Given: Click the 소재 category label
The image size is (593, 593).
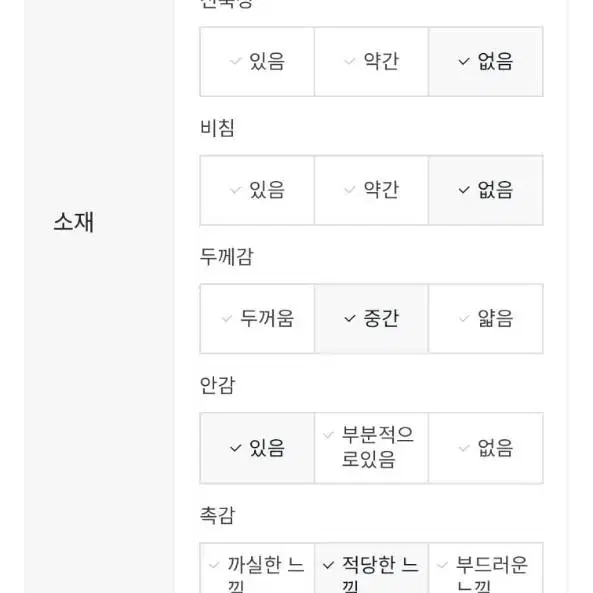Looking at the screenshot, I should (x=73, y=222).
